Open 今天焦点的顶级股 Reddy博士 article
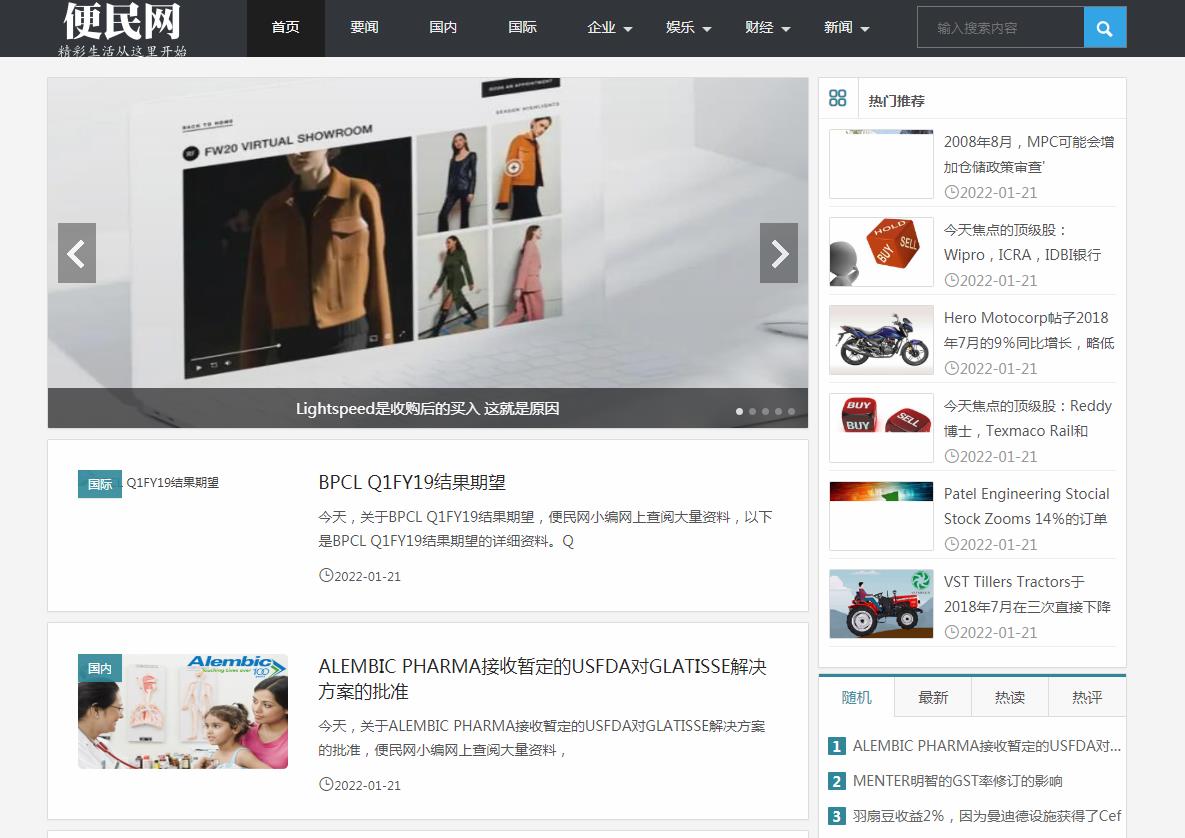Screen dimensions: 1185x838 click(x=1028, y=419)
